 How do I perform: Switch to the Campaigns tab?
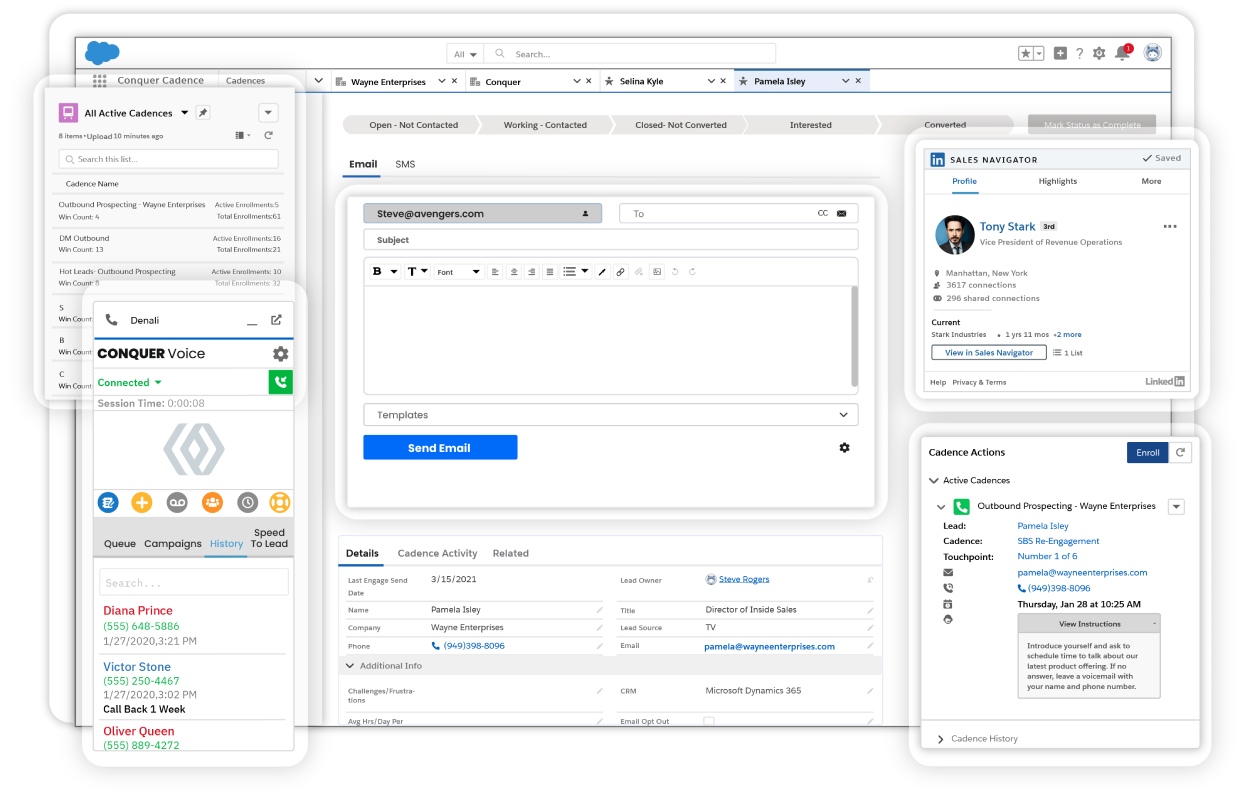(x=173, y=544)
